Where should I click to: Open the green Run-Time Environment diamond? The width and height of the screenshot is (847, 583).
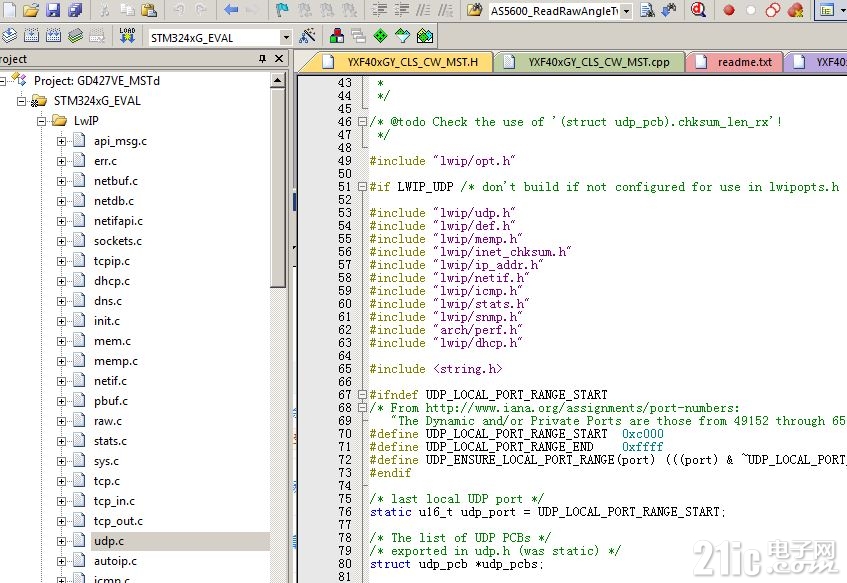(x=380, y=36)
